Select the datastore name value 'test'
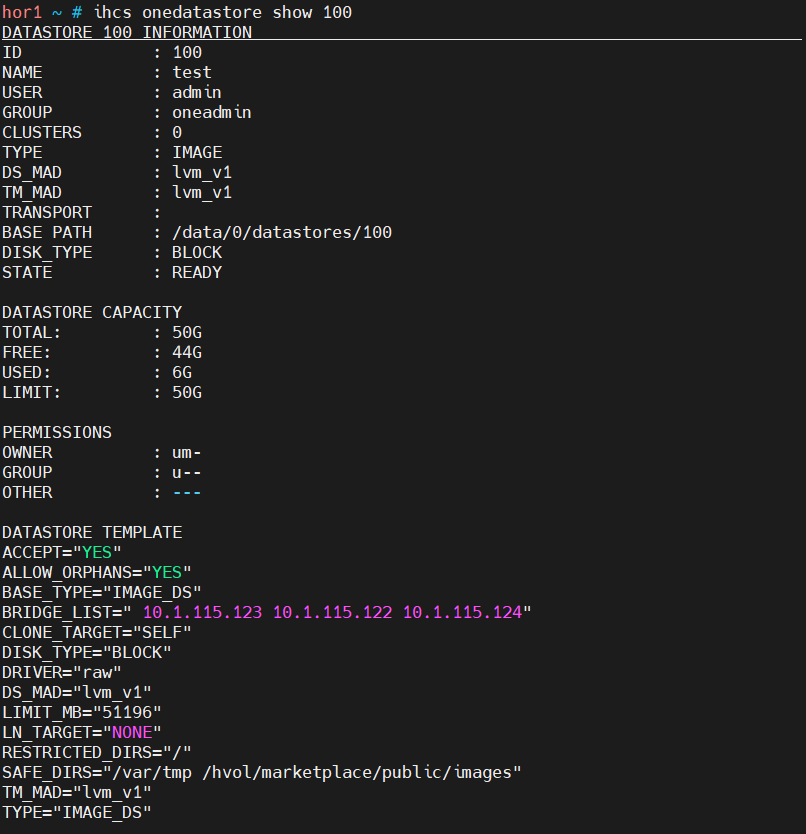The width and height of the screenshot is (806, 834). pos(192,72)
